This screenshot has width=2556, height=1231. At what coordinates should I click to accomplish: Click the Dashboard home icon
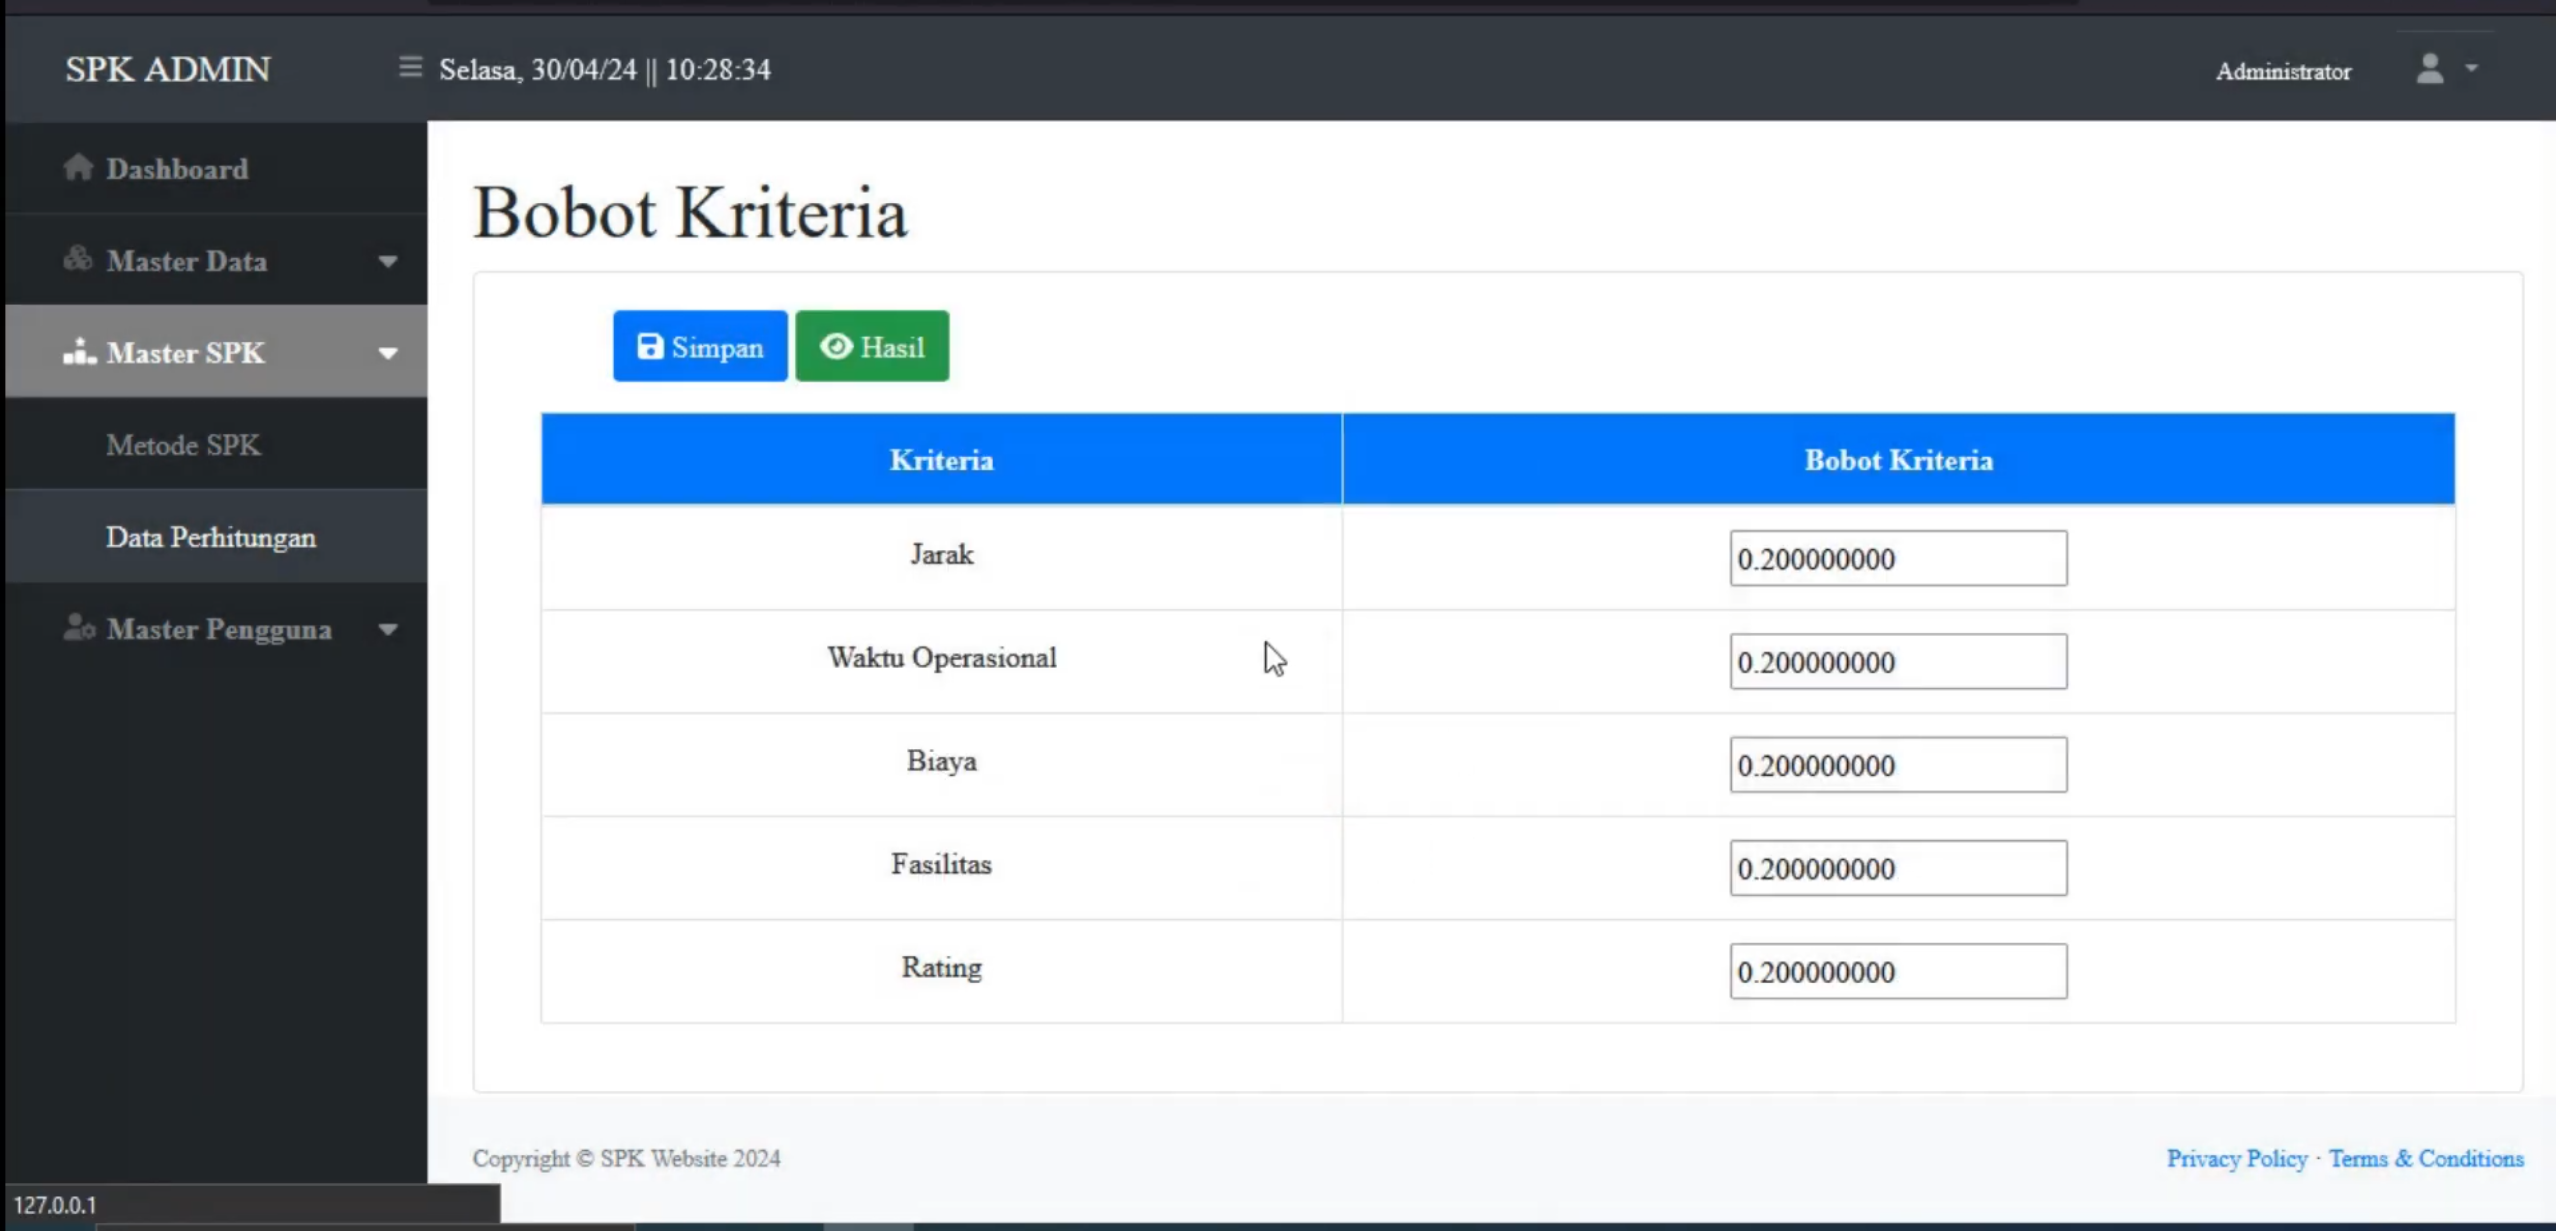click(x=78, y=167)
